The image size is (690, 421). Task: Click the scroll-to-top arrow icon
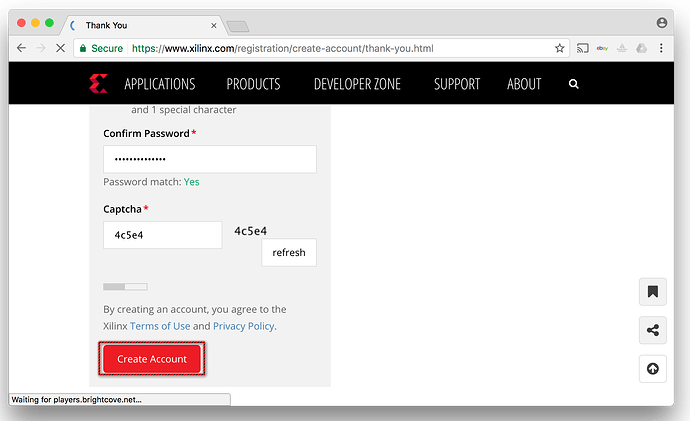pos(652,369)
